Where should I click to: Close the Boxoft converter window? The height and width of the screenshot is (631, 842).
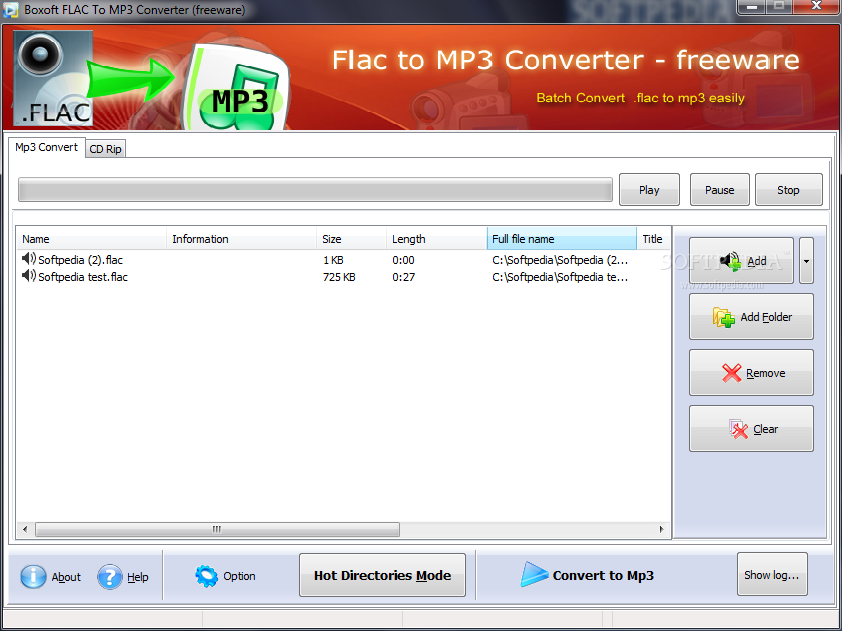click(816, 6)
